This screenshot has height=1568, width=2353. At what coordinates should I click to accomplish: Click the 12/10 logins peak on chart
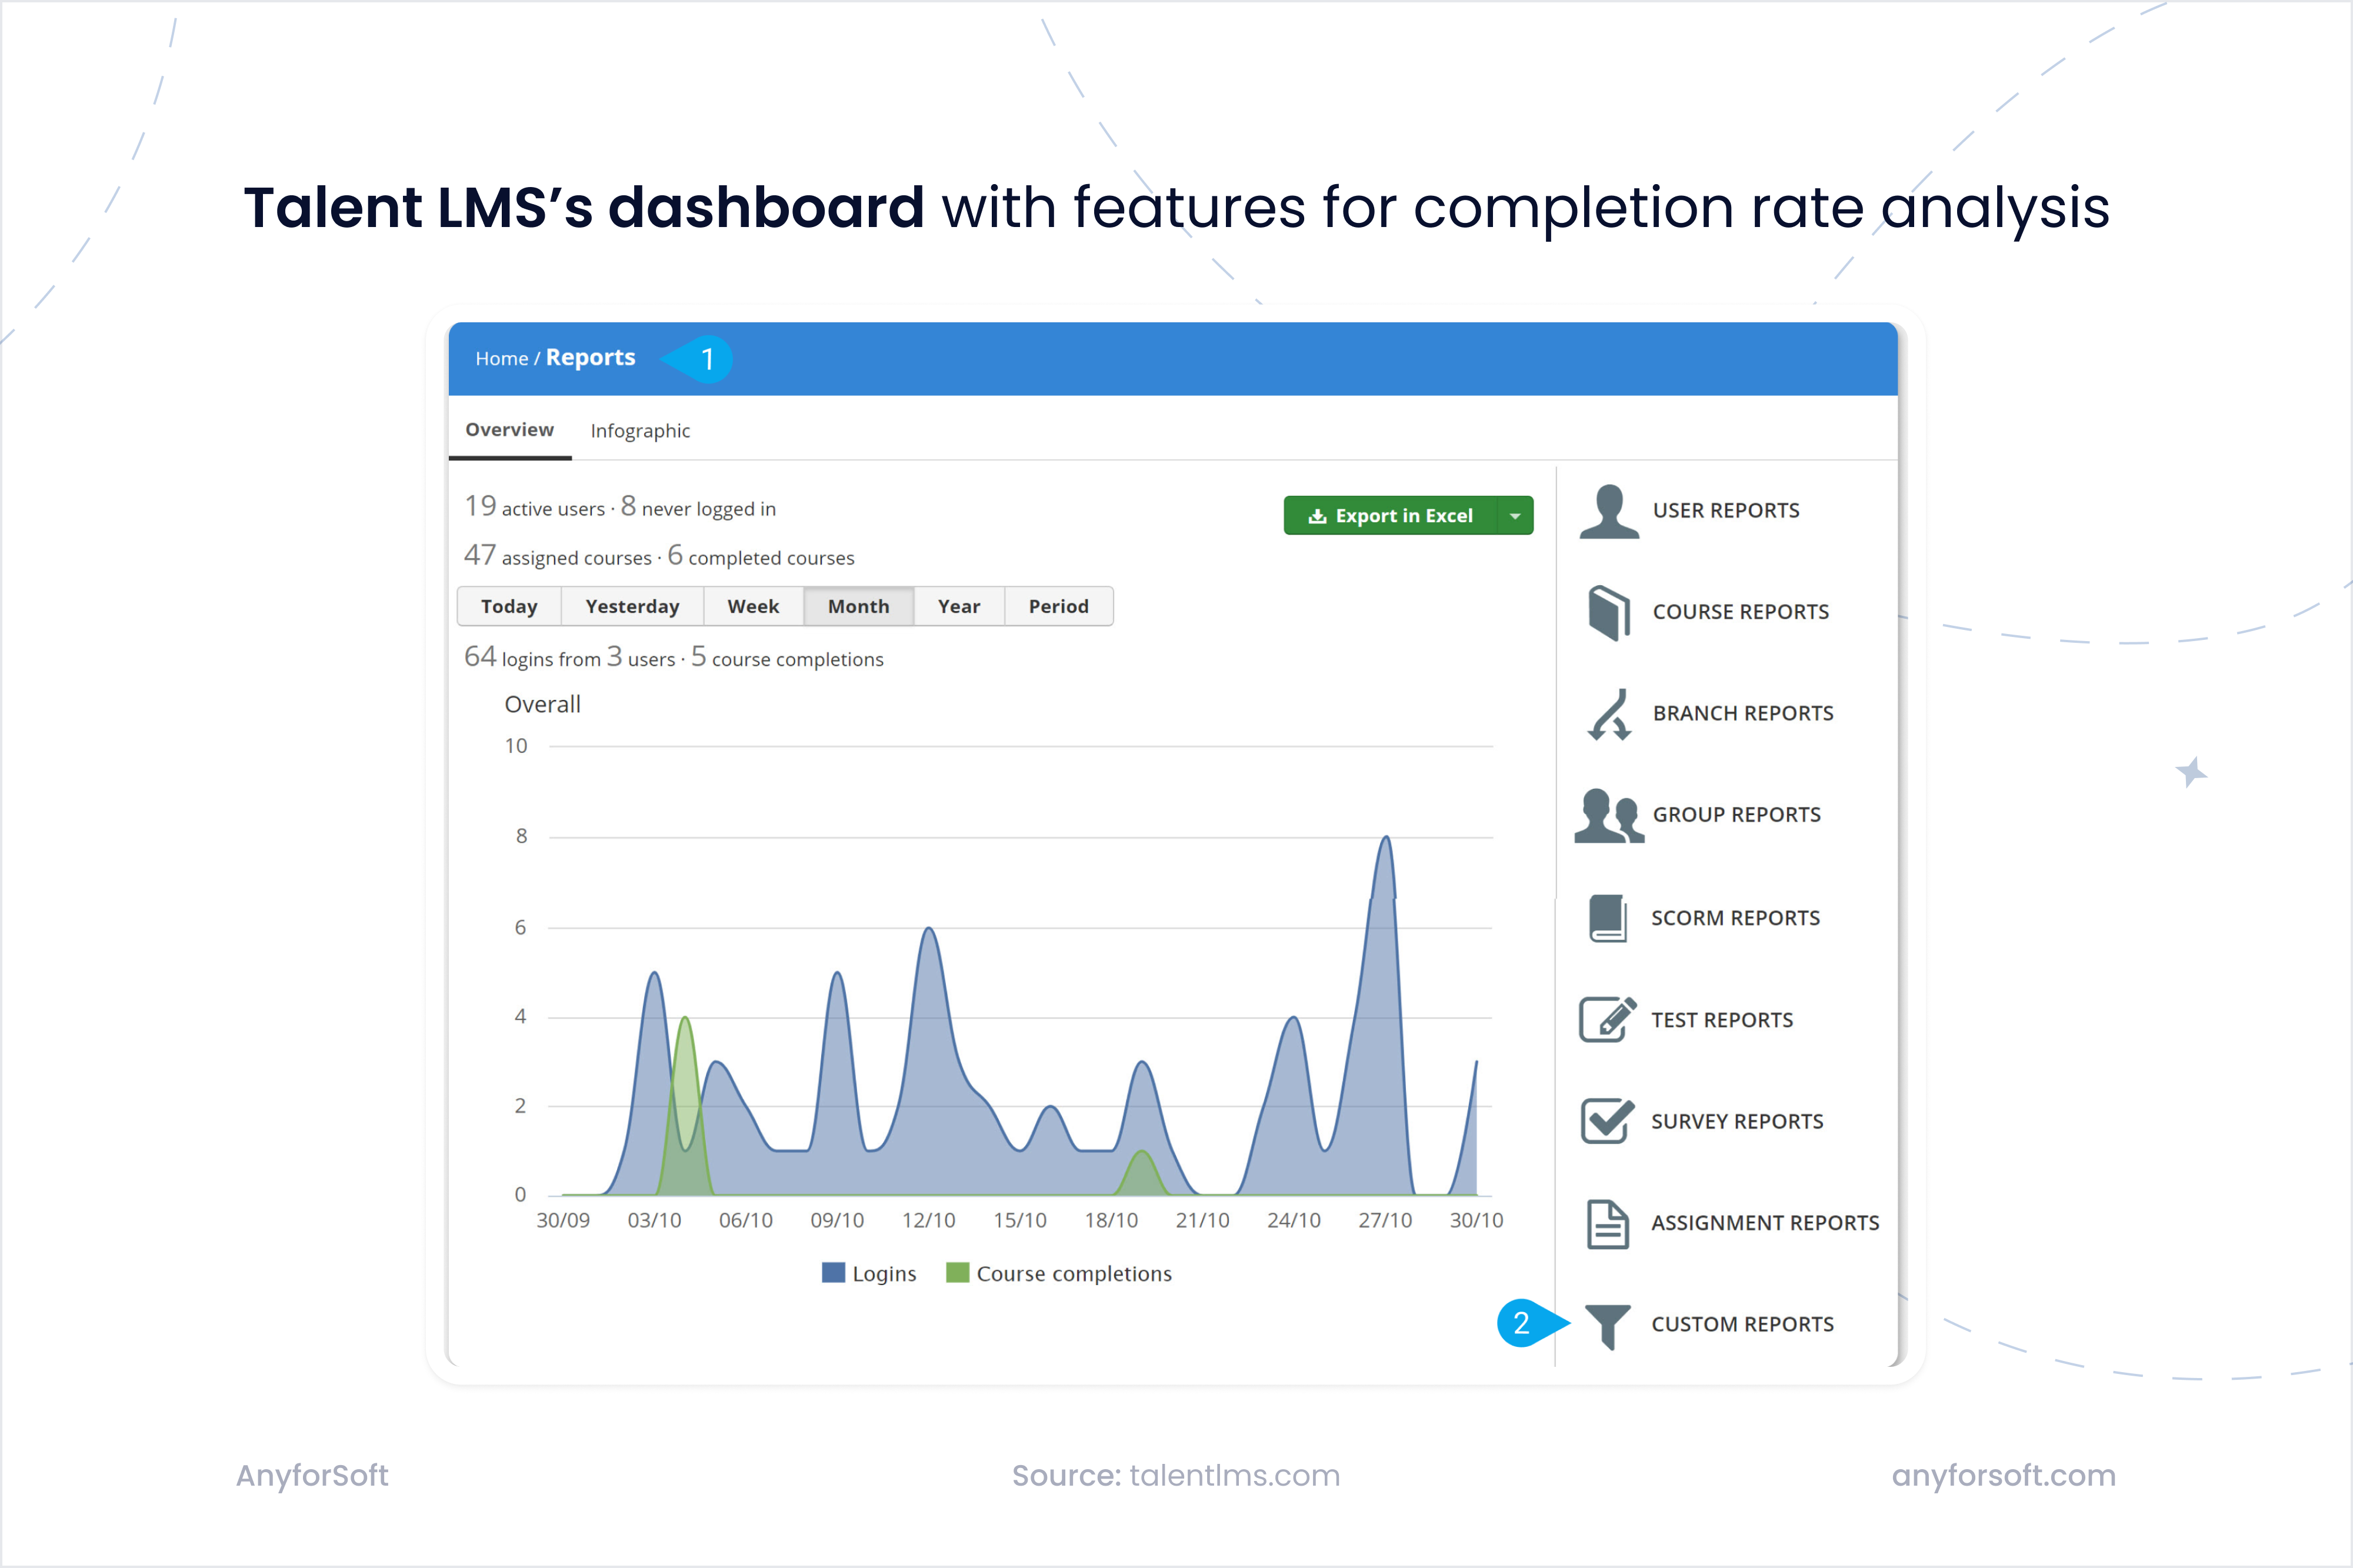coord(929,929)
